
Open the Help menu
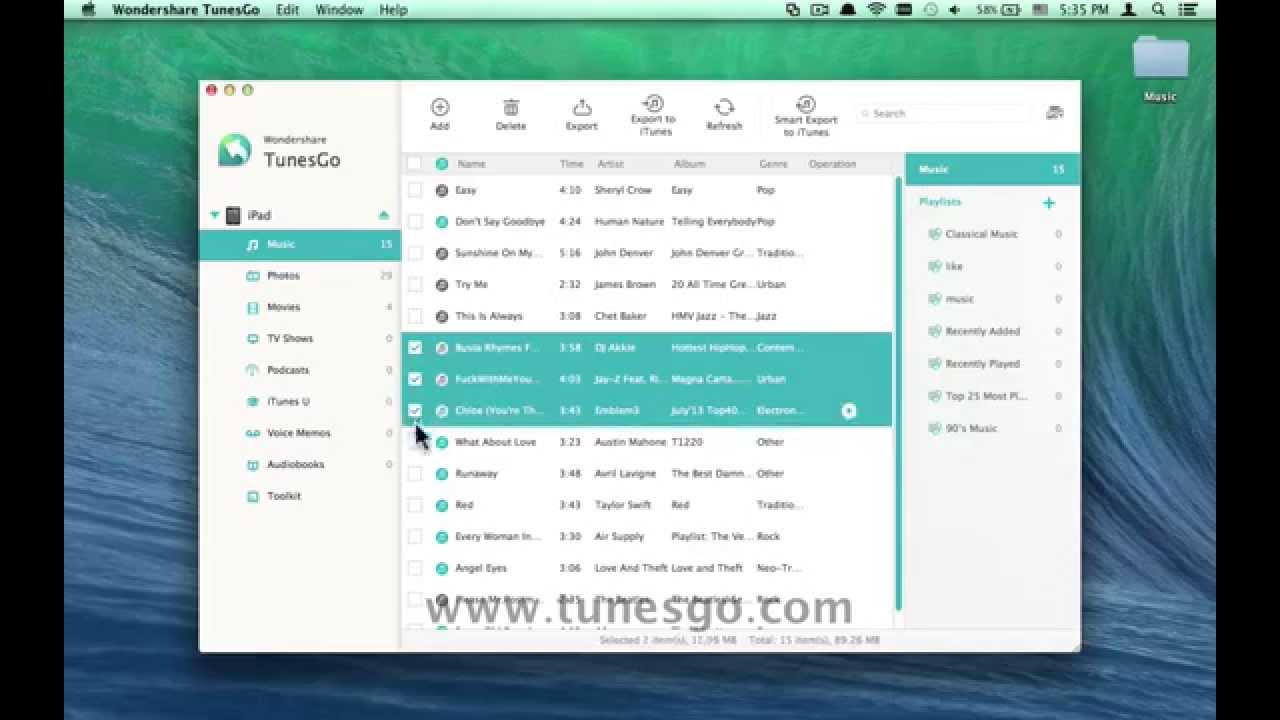pos(393,10)
